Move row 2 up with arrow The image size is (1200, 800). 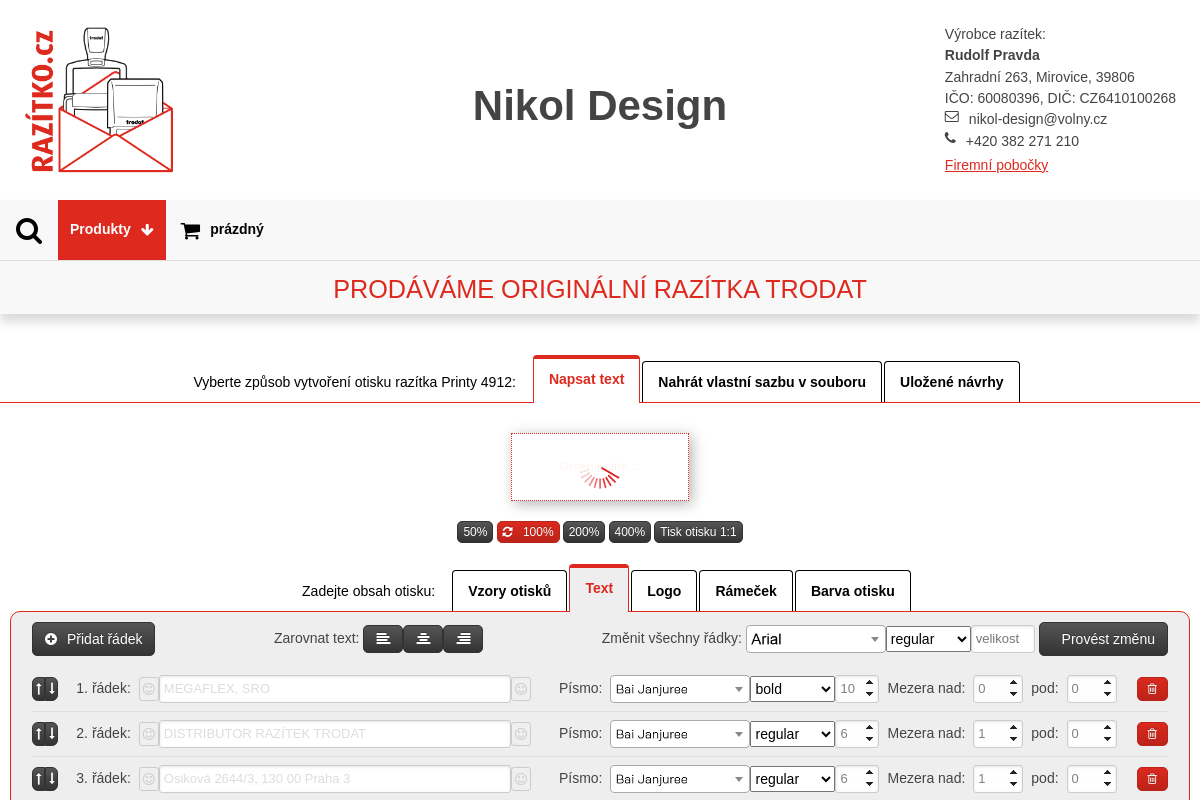tap(39, 734)
